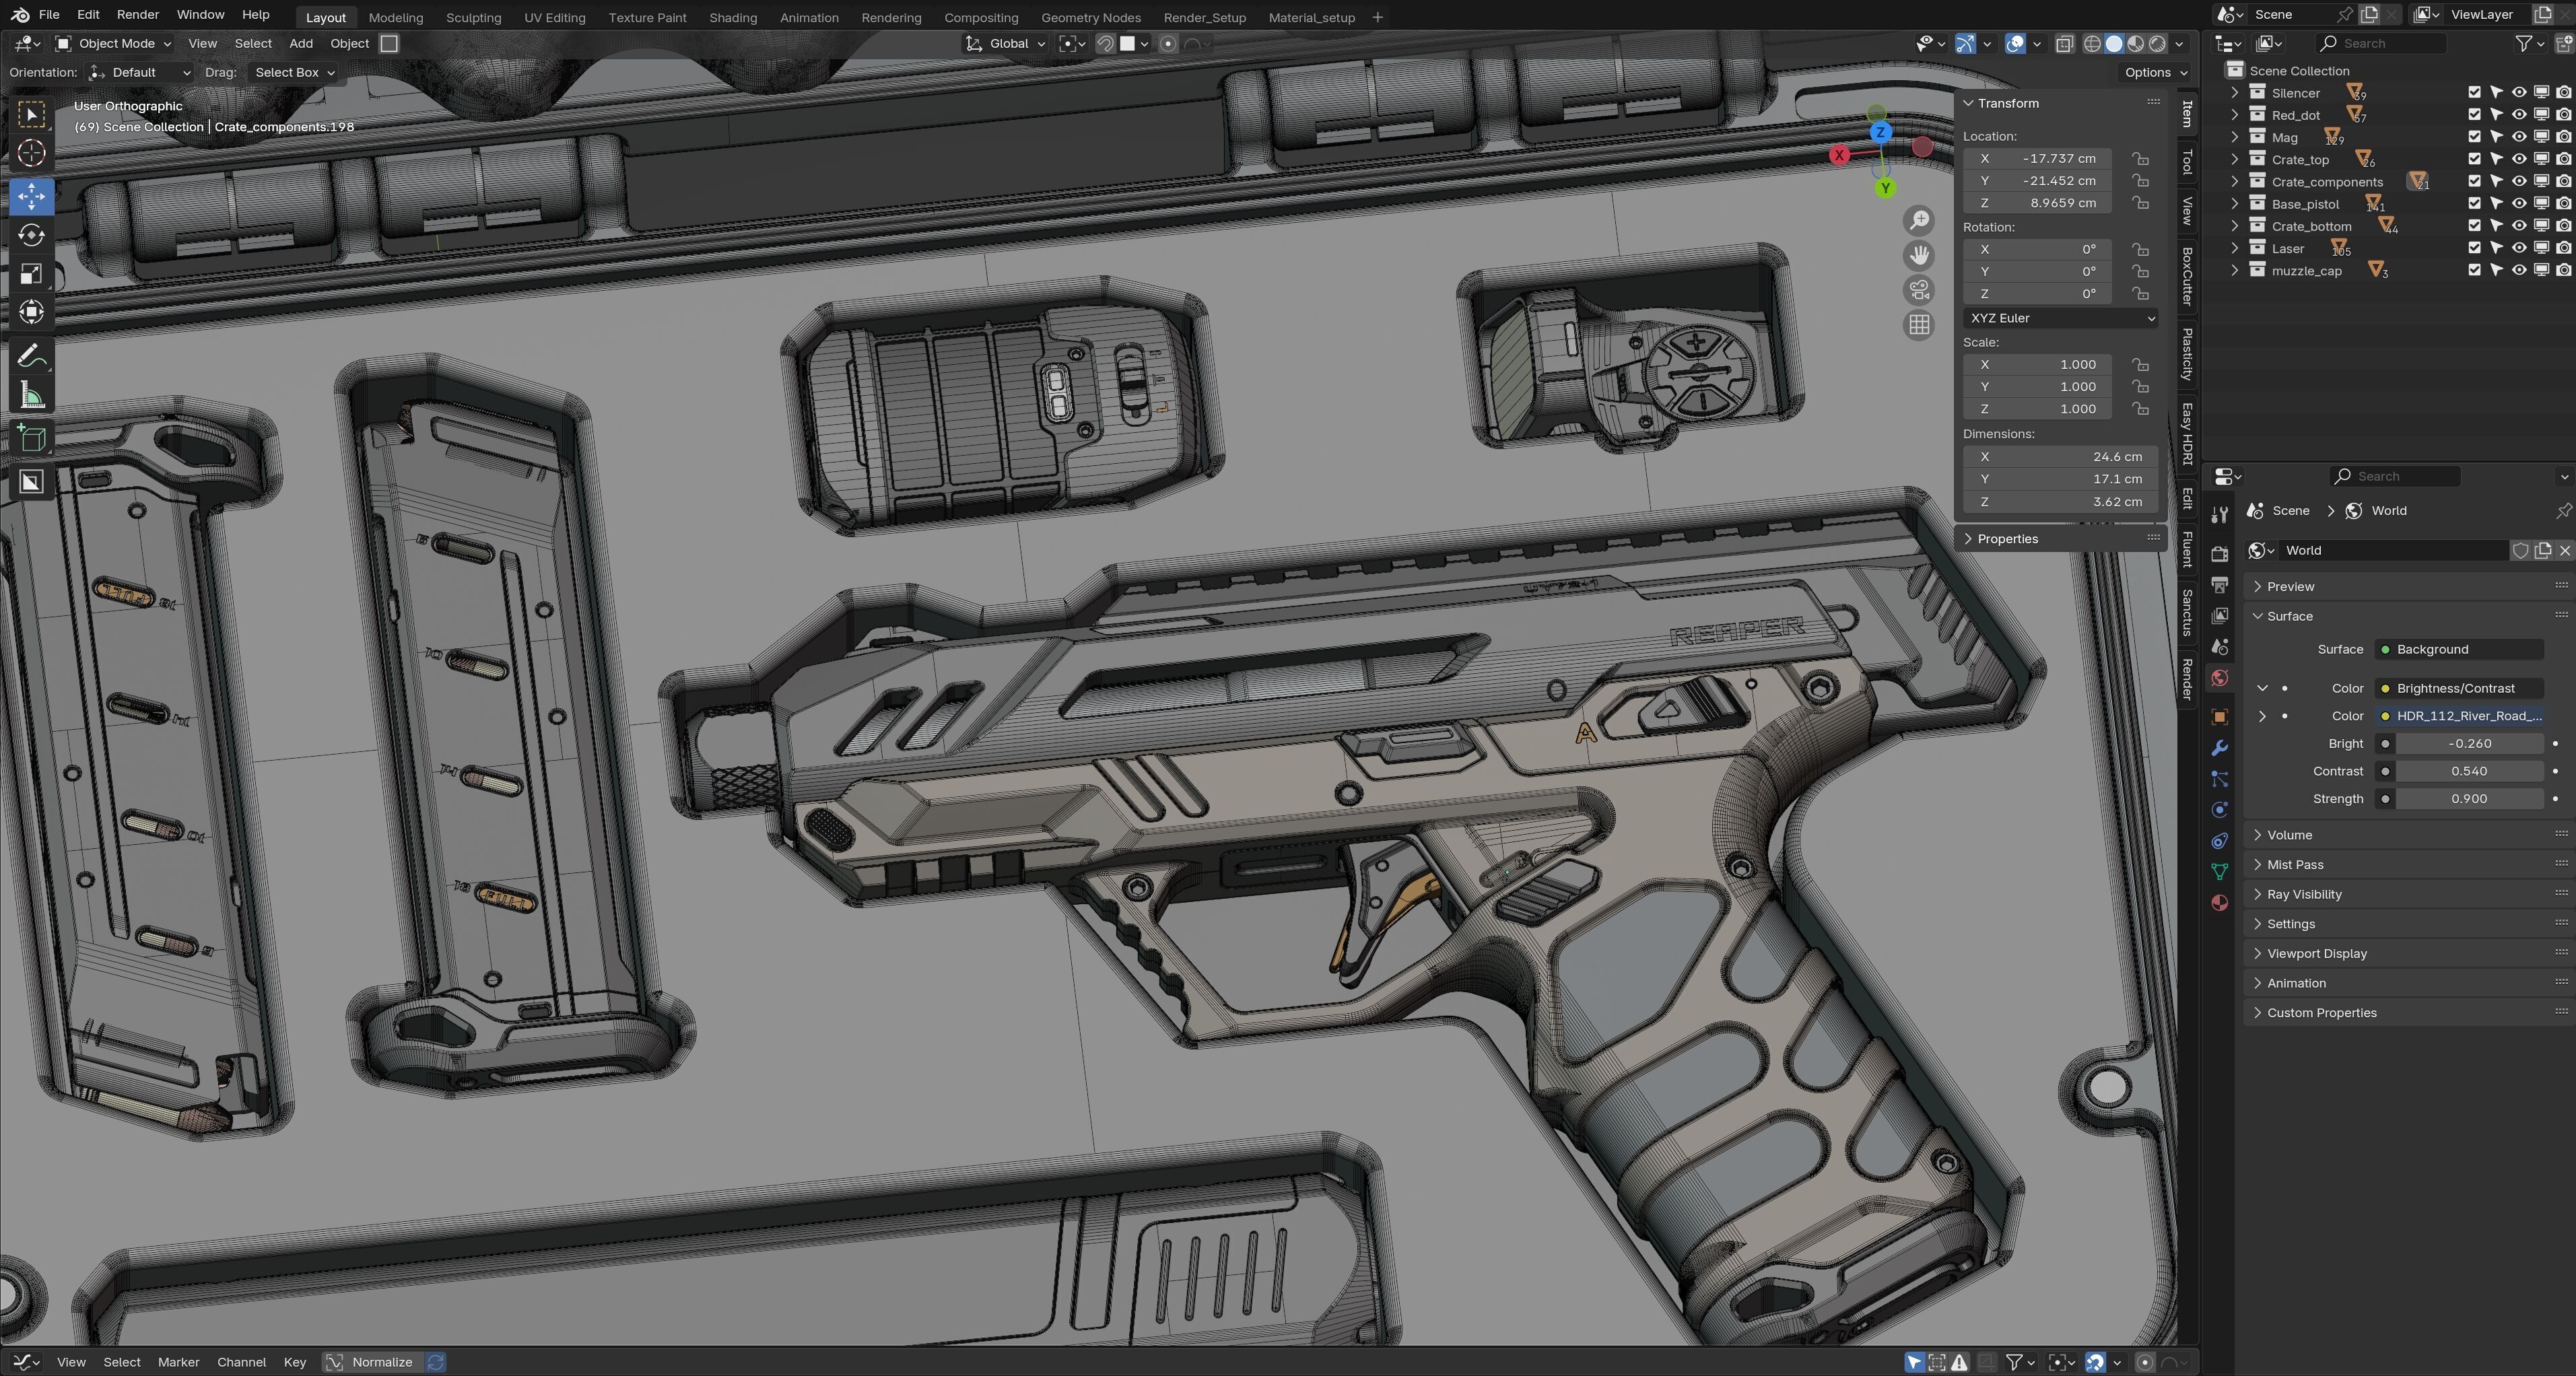Screen dimensions: 2576x1376
Task: Activate the Rotate tool
Action: click(x=32, y=235)
